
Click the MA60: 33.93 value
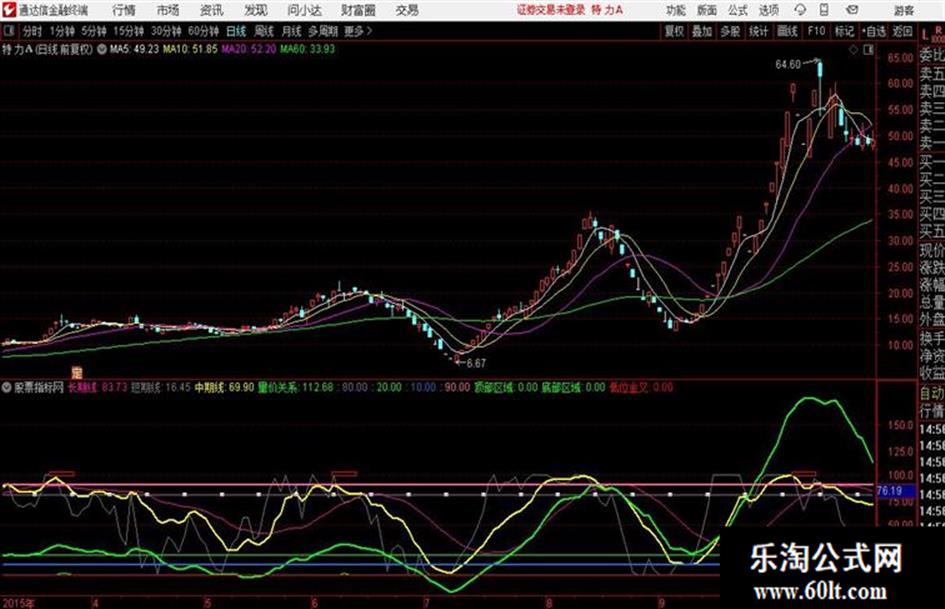click(307, 49)
